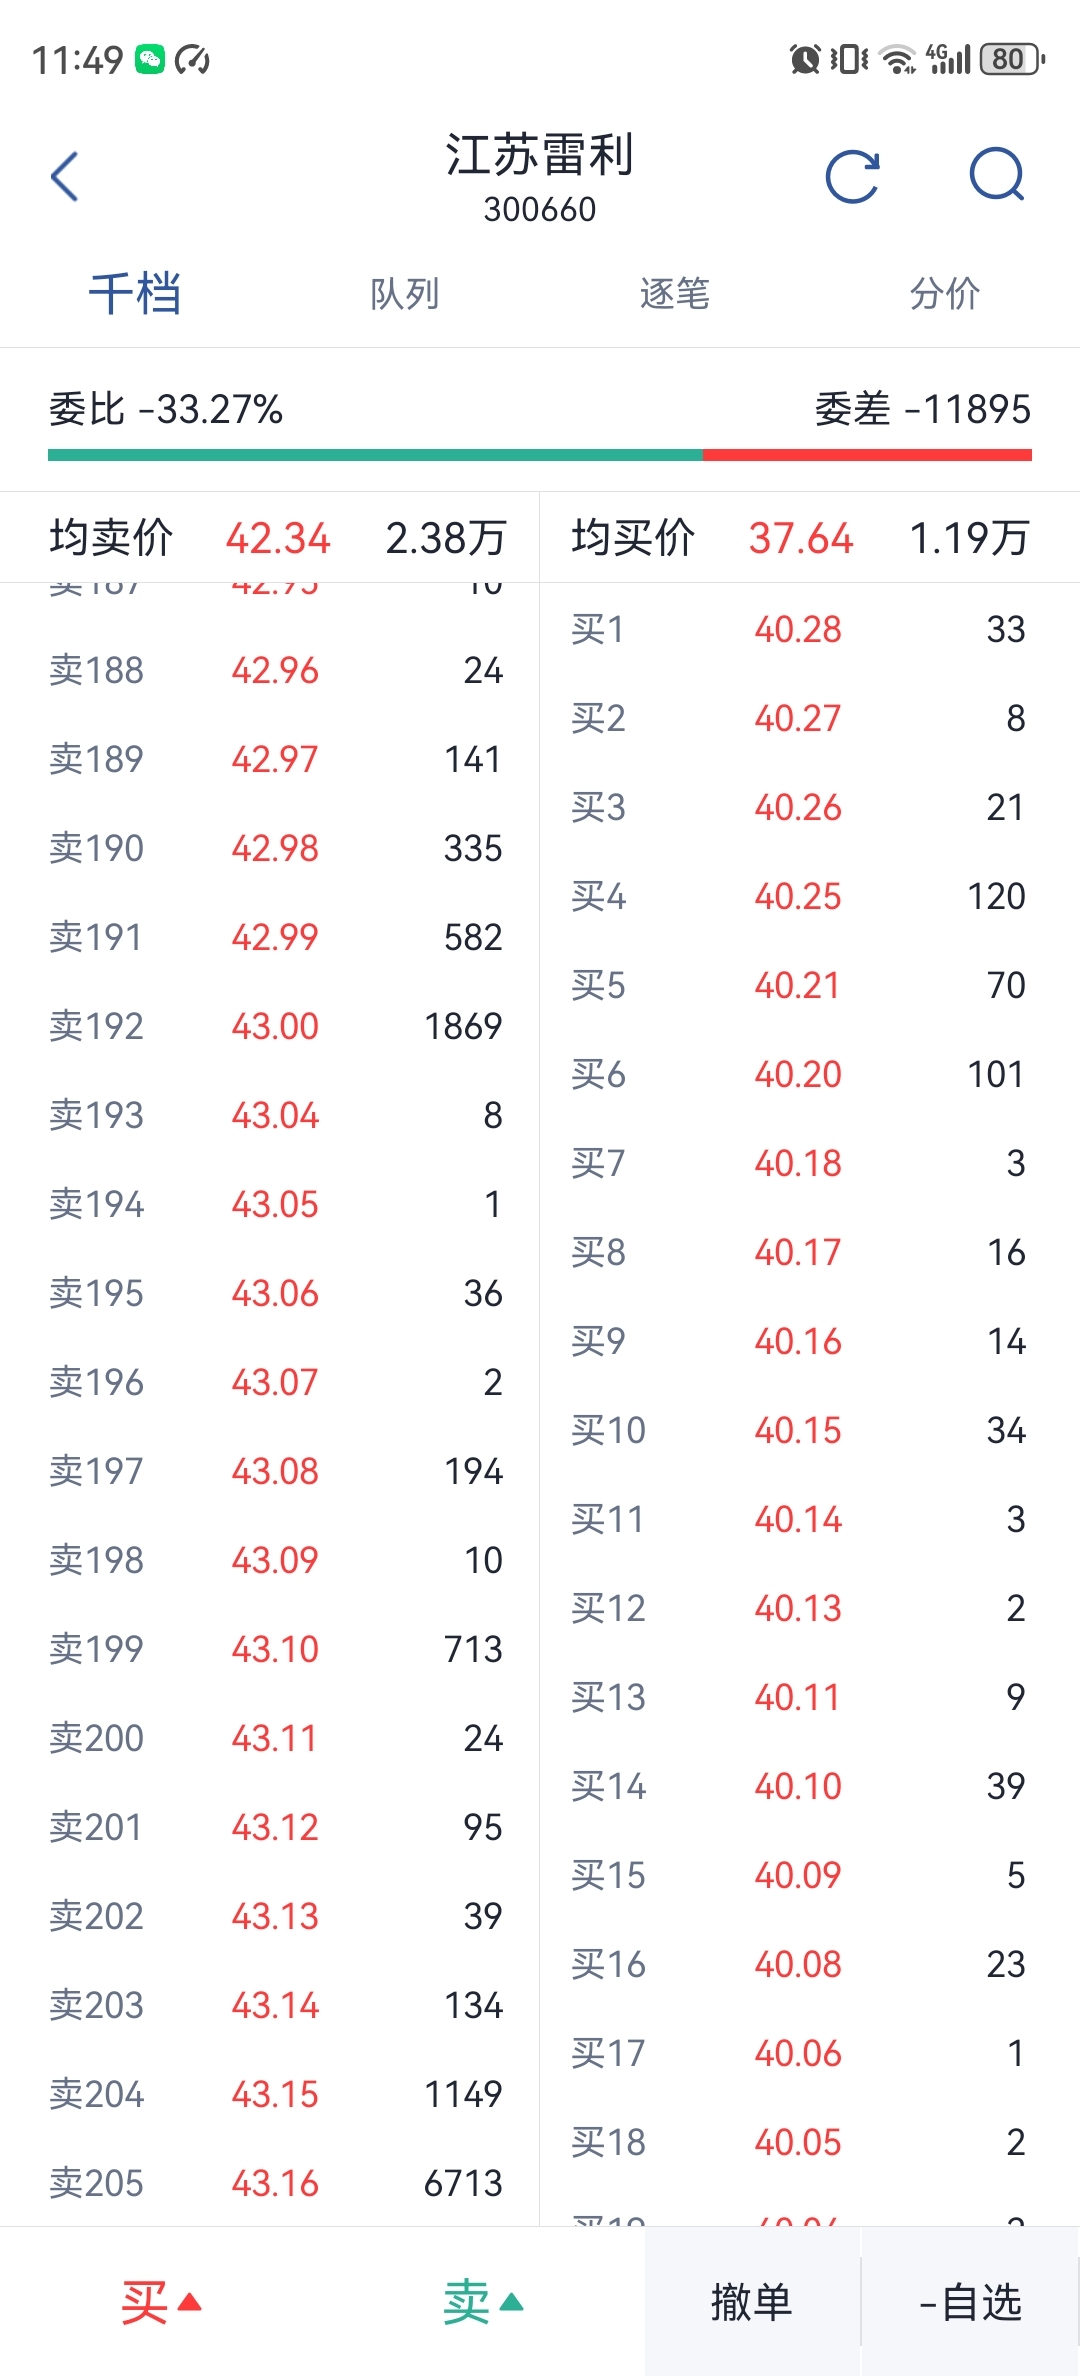Select the 买1 bid at 40.28
Image resolution: width=1080 pixels, height=2376 pixels.
pyautogui.click(x=798, y=629)
